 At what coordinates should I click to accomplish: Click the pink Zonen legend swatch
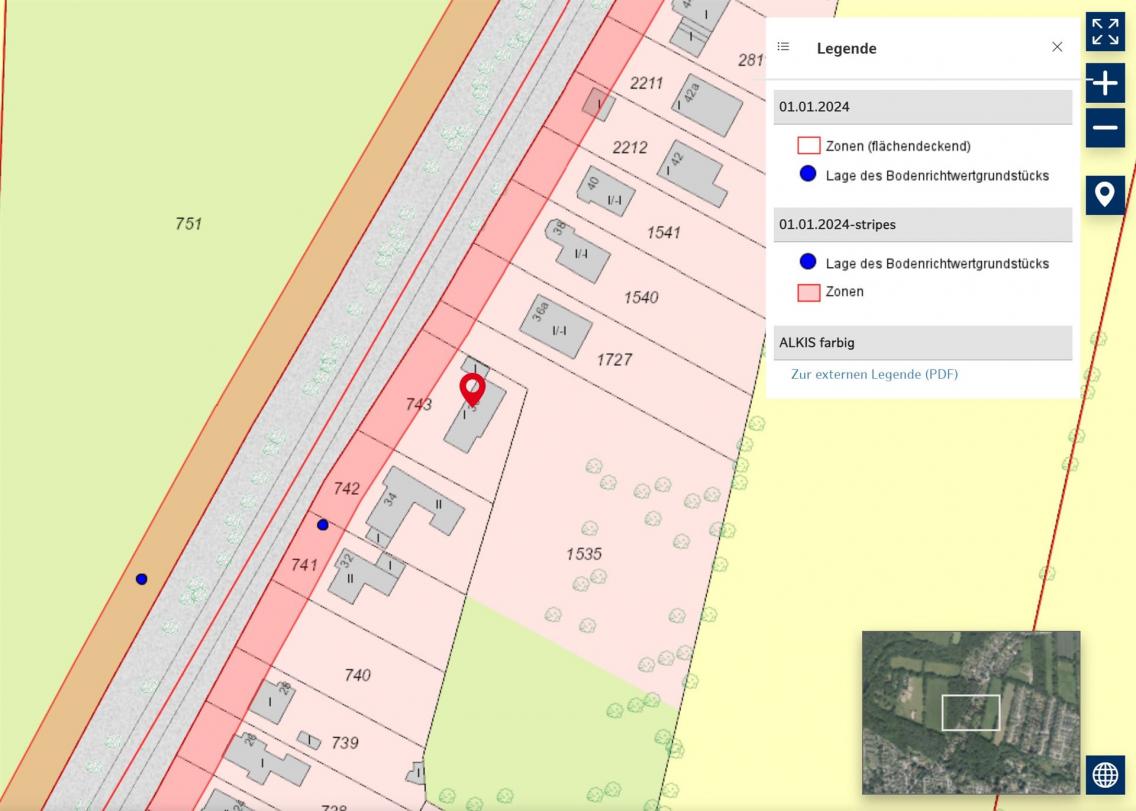point(808,292)
